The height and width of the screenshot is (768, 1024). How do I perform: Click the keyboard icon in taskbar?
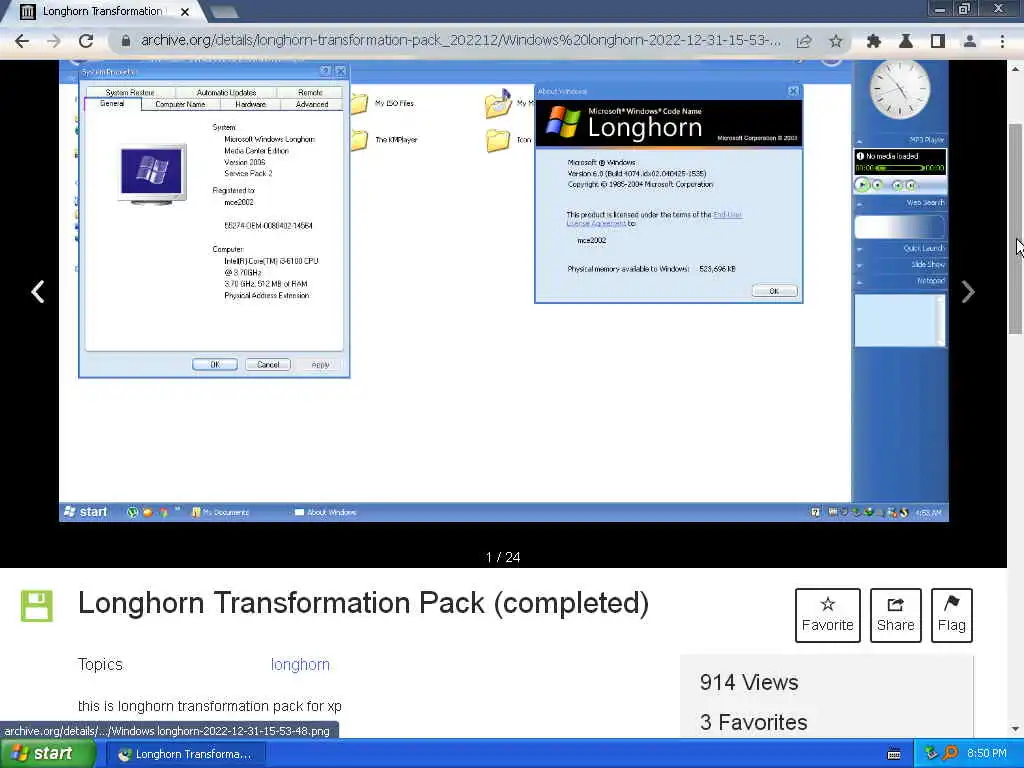tap(894, 754)
